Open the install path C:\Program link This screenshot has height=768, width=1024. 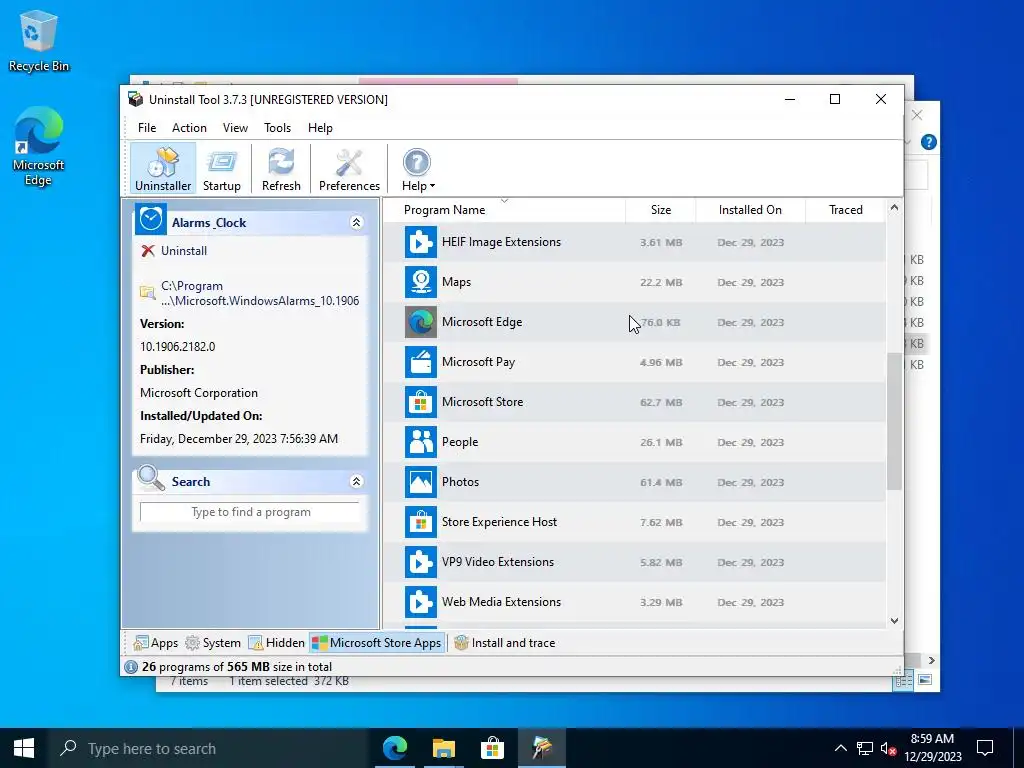click(260, 293)
